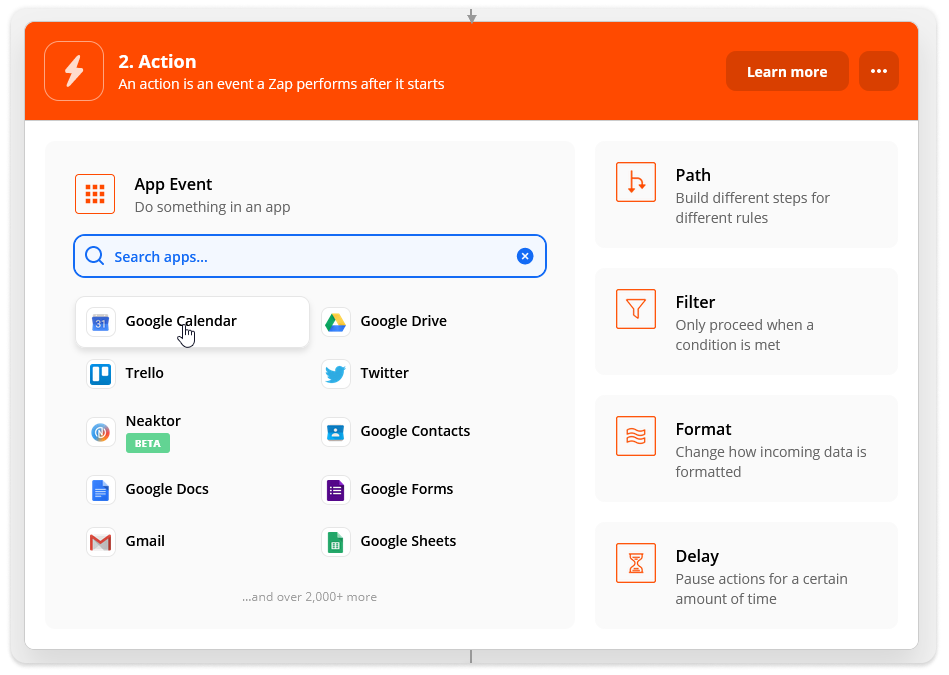Click the search magnifier icon
Screen dimensions: 949x675
(94, 256)
